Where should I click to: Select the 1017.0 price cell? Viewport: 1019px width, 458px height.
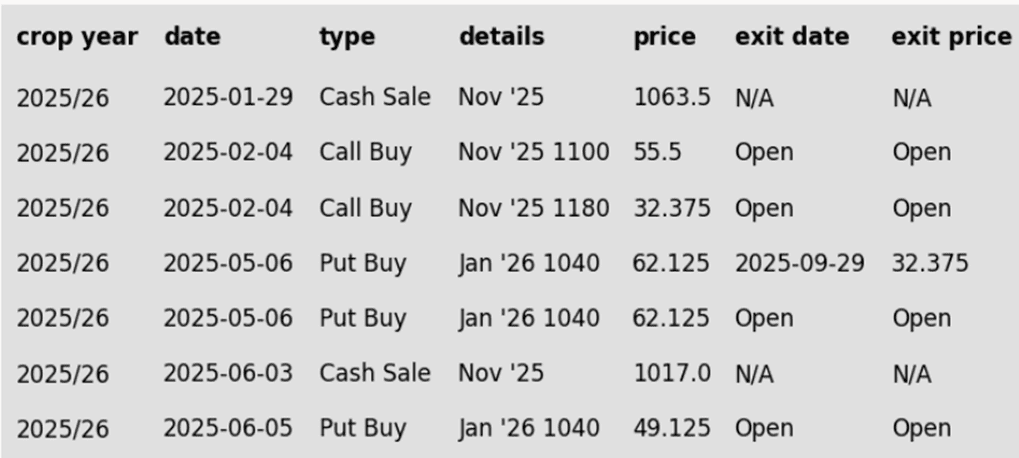click(671, 373)
